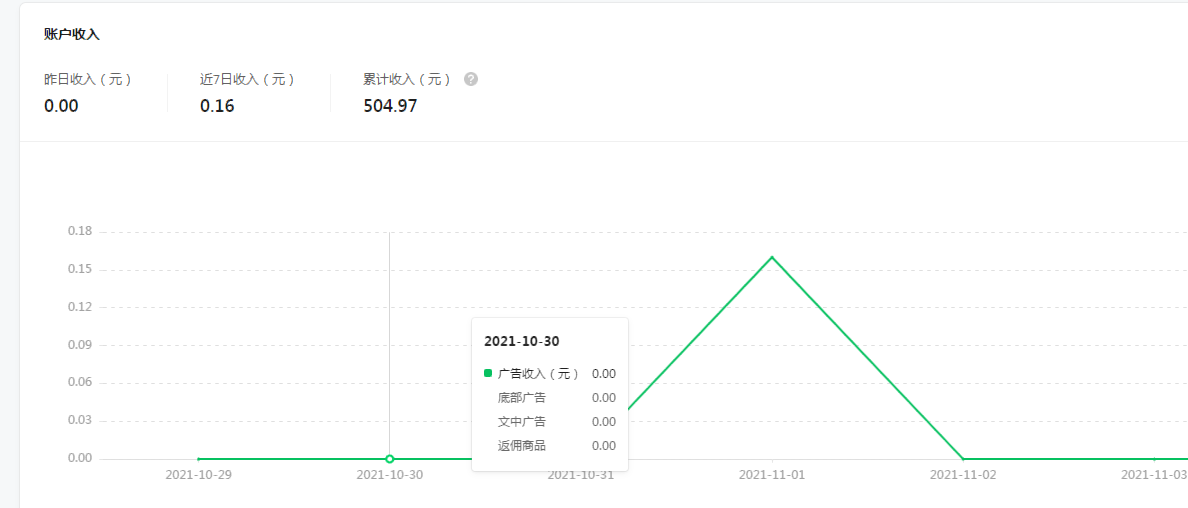Click the 2021-11-02 axis date label
Image resolution: width=1188 pixels, height=508 pixels.
coord(963,475)
